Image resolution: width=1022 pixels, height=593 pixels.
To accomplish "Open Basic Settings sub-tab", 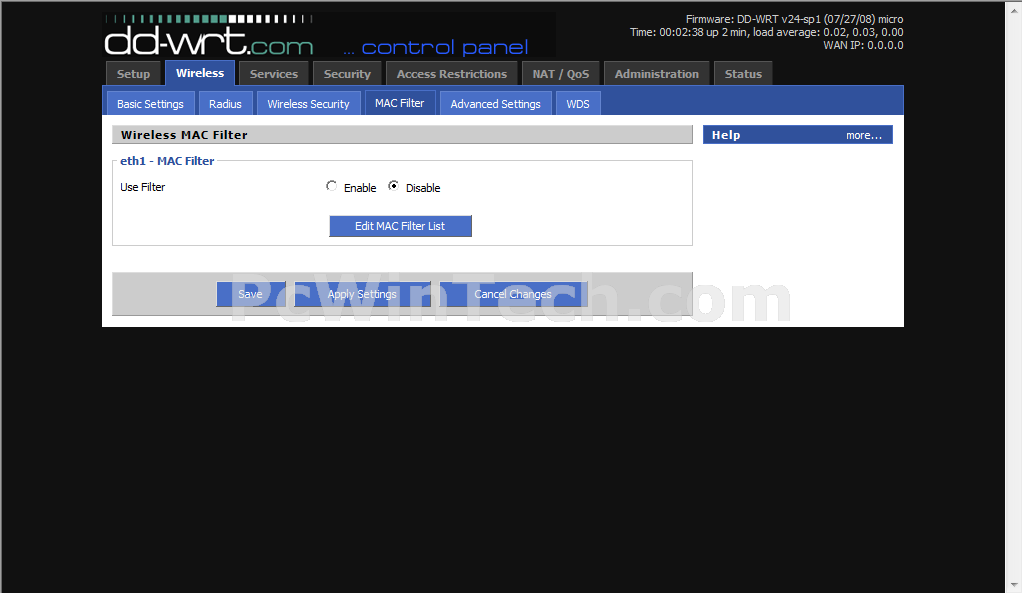I will click(150, 104).
